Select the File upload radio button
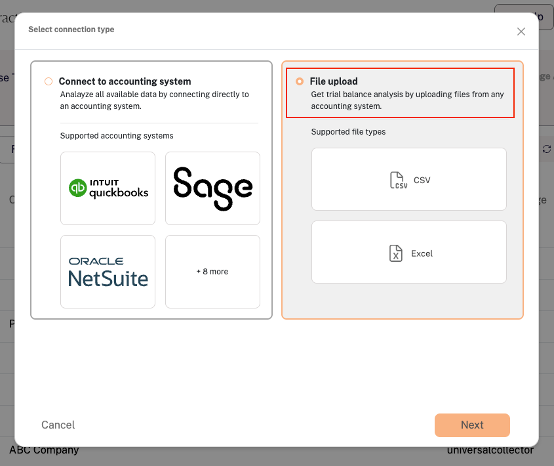 pyautogui.click(x=300, y=81)
